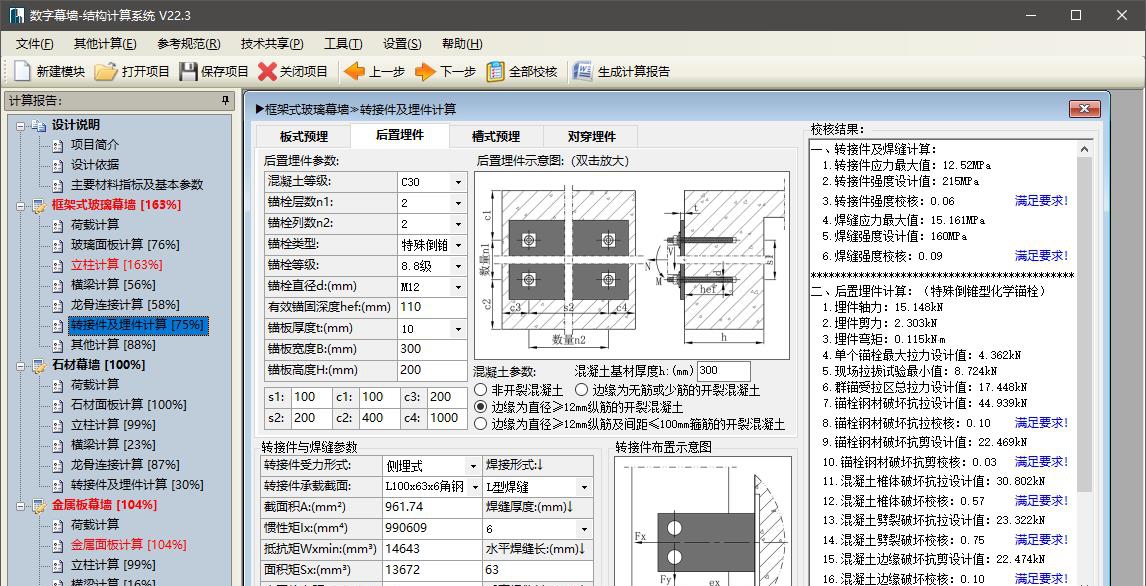The image size is (1146, 586).
Task: Choose 边缘为直径≥12mm纵筋及间距≤100mm箍筋 radio option
Action: click(x=481, y=424)
